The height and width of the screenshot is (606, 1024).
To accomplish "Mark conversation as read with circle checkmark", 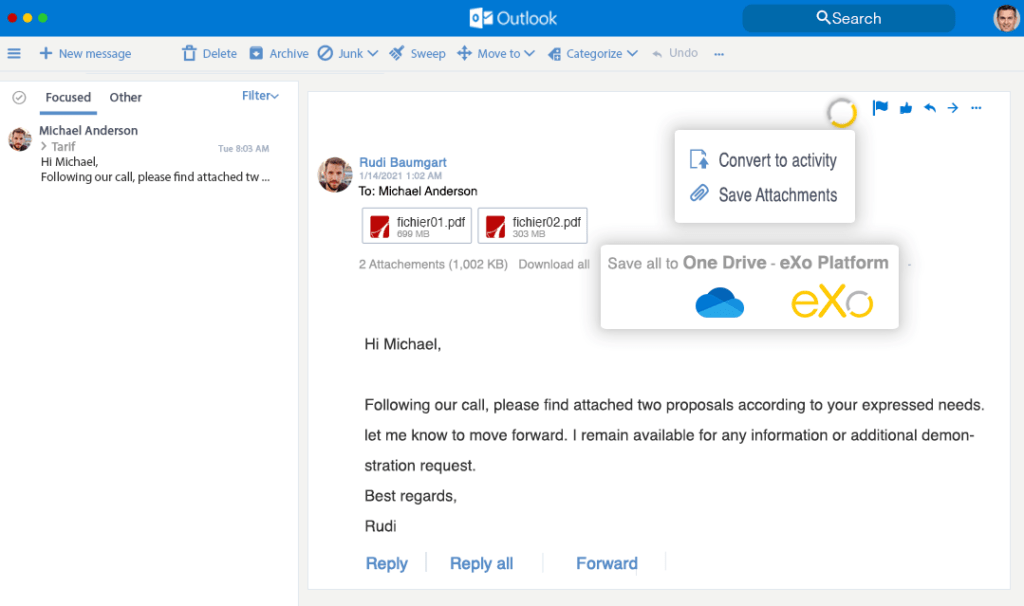I will point(21,97).
